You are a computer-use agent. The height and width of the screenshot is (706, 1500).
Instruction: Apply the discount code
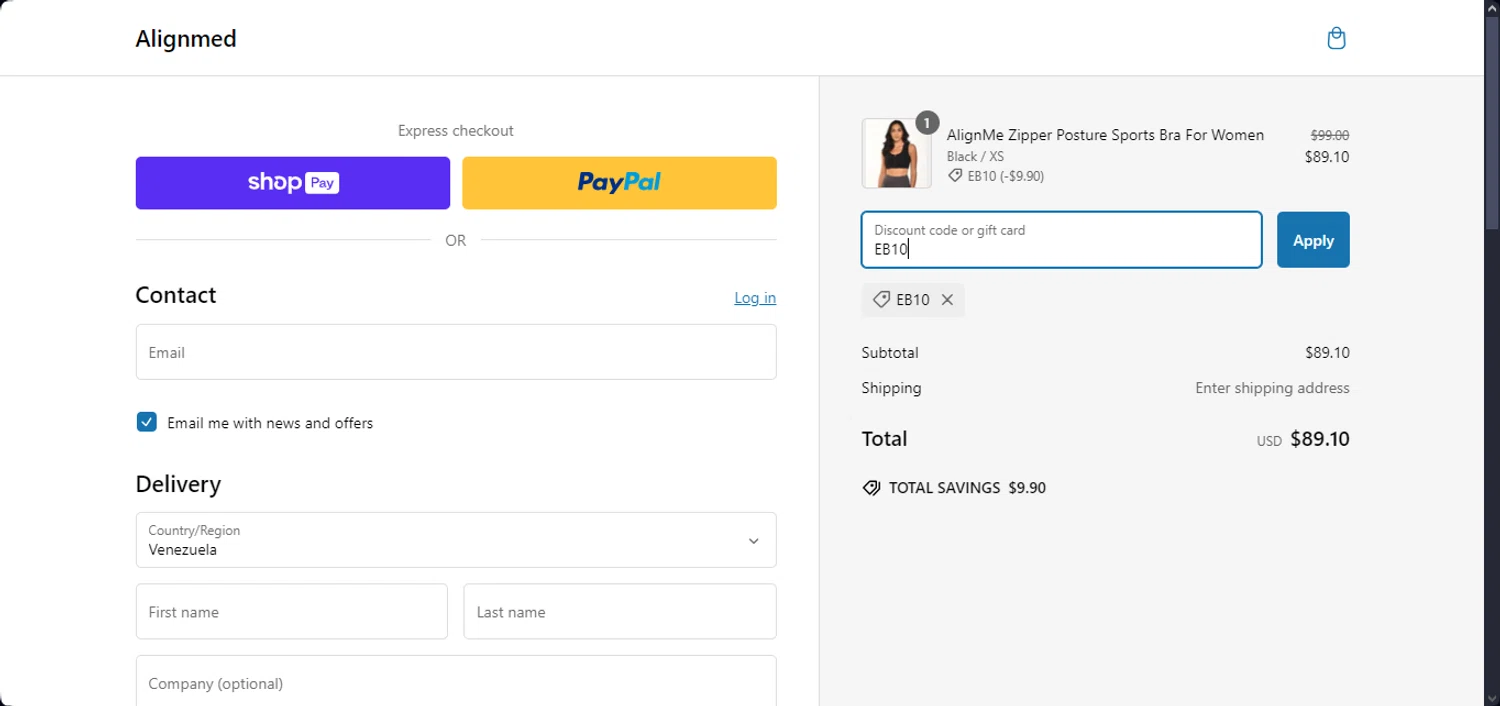coord(1313,240)
